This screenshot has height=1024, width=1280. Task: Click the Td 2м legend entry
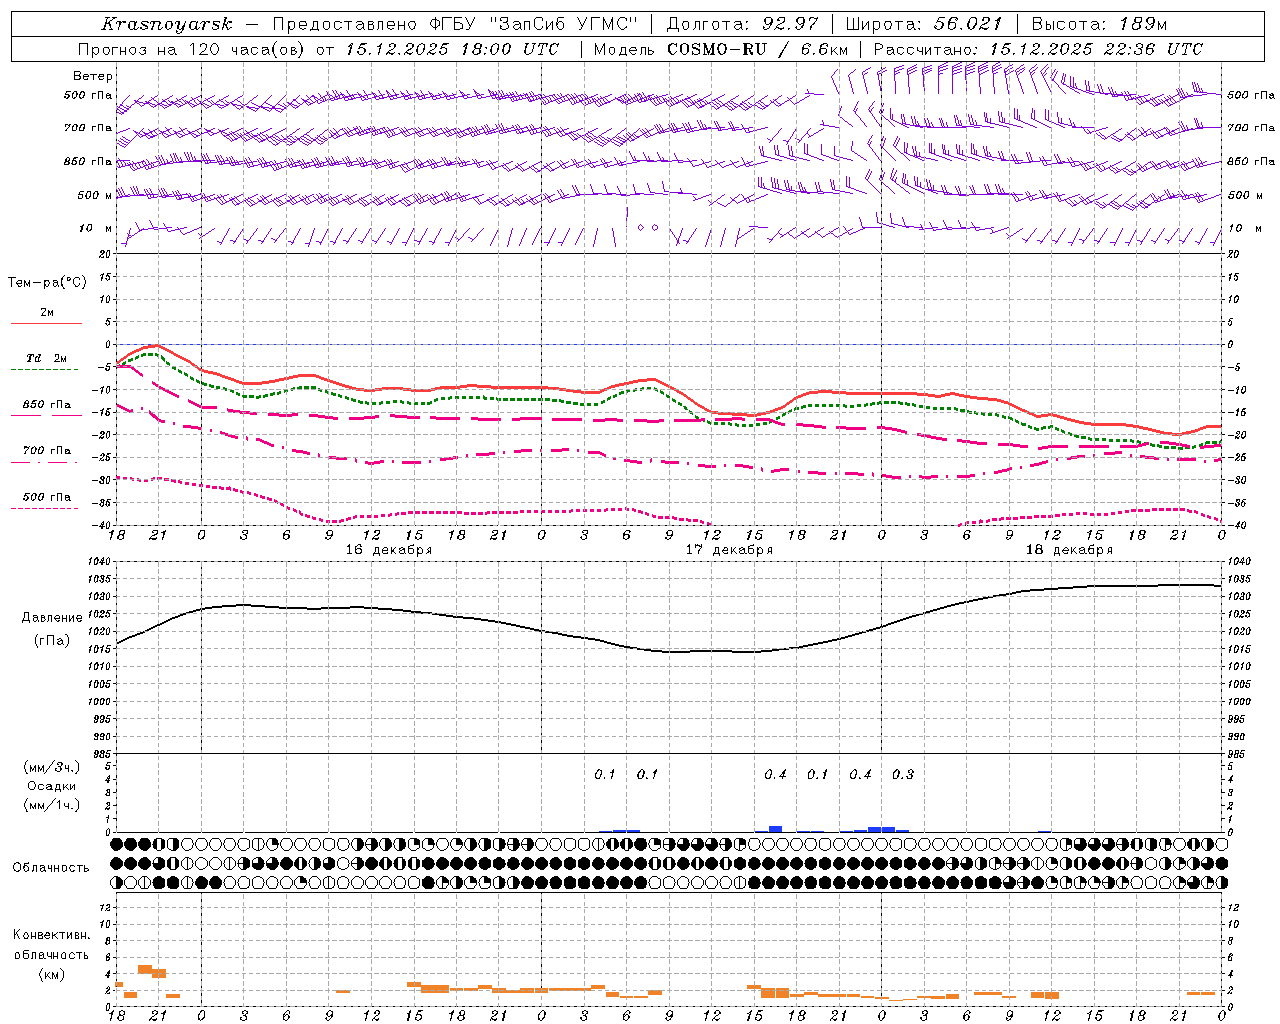pyautogui.click(x=47, y=358)
